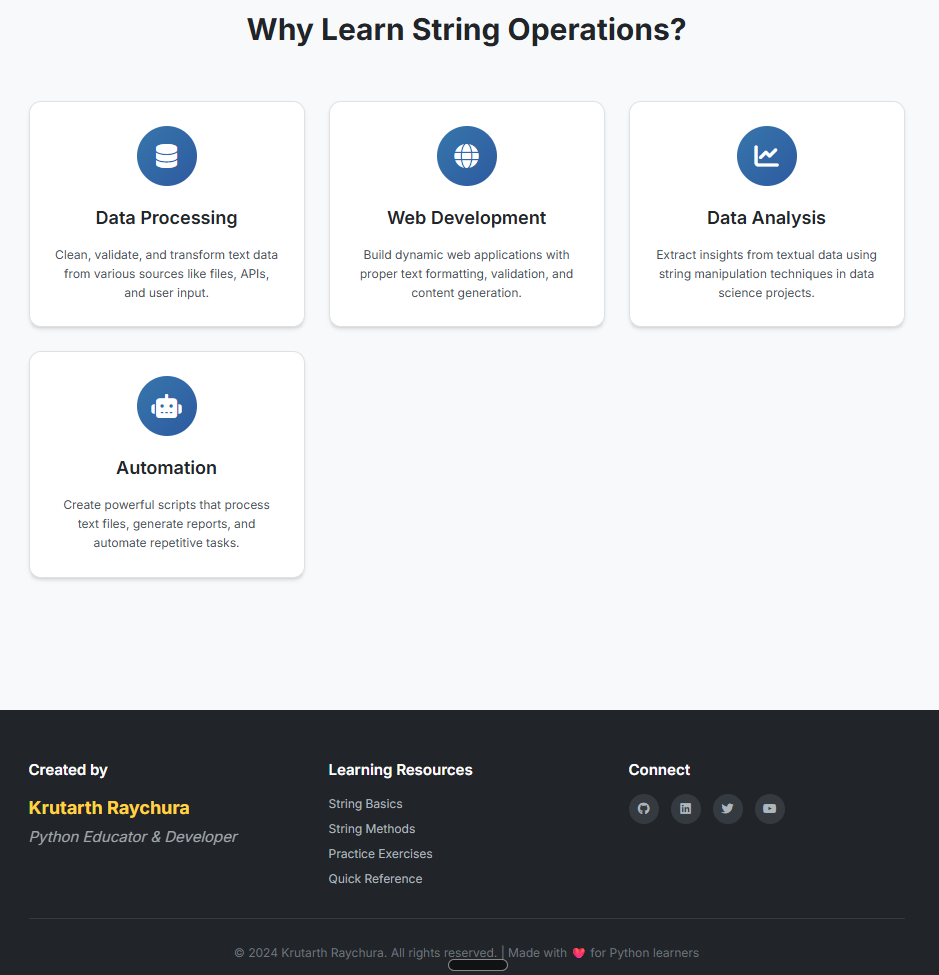Click the robot icon above Automation
The image size is (939, 975).
click(x=167, y=406)
